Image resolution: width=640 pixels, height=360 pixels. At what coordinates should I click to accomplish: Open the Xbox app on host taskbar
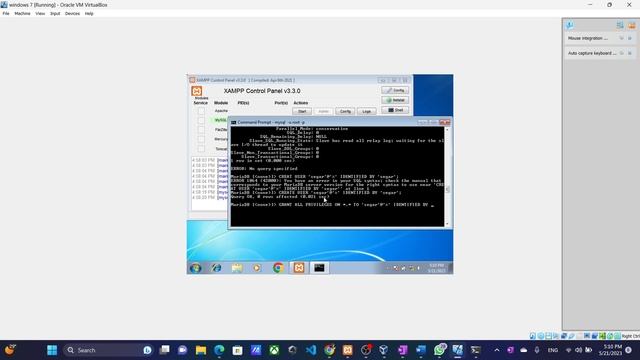pyautogui.click(x=274, y=350)
